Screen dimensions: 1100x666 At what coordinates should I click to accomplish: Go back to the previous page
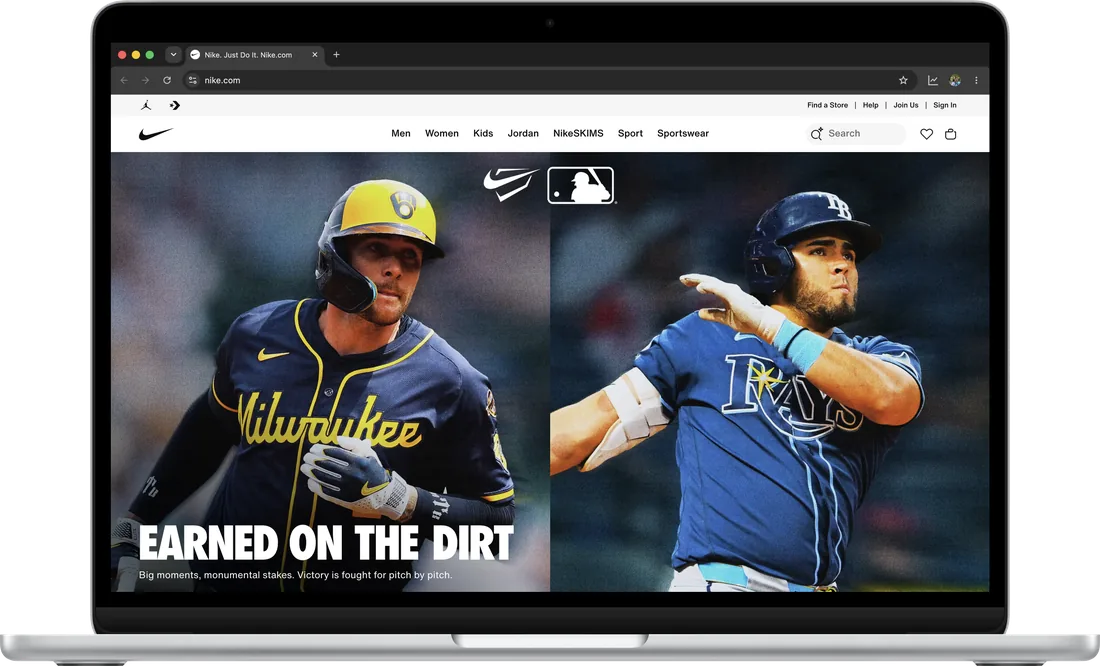[x=124, y=80]
